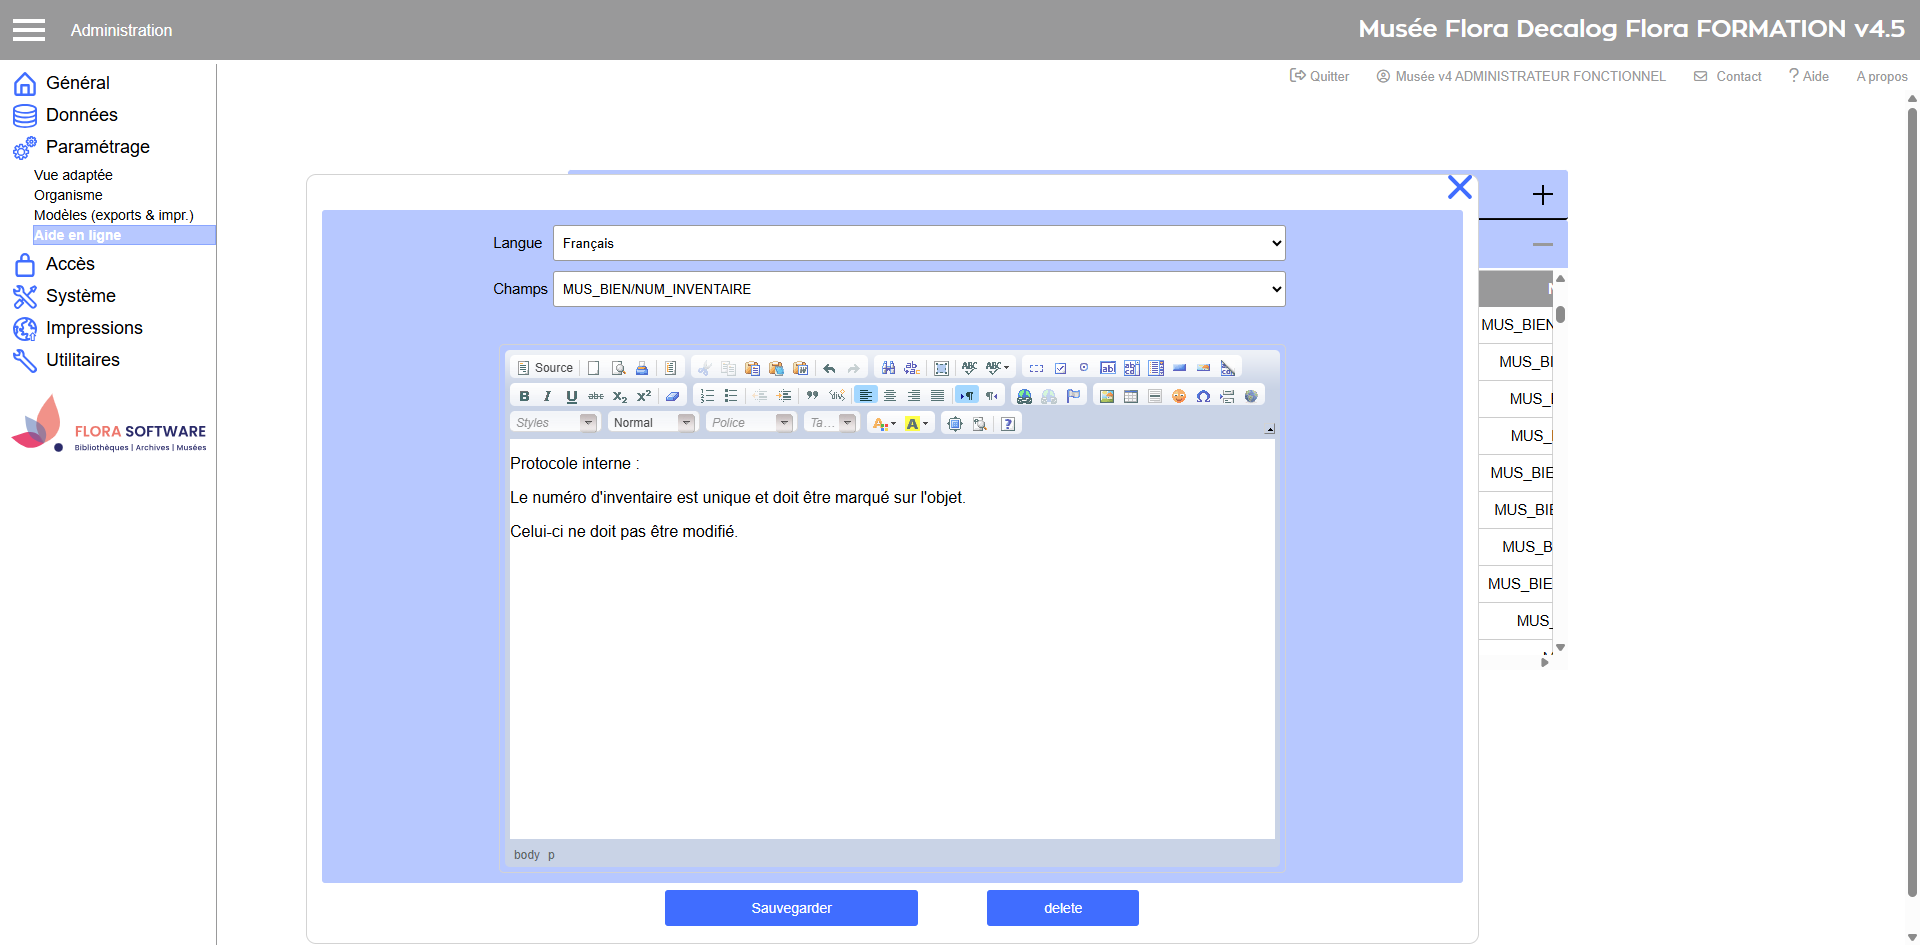Open the Langue dropdown
Screen dimensions: 1920x945
coord(918,243)
